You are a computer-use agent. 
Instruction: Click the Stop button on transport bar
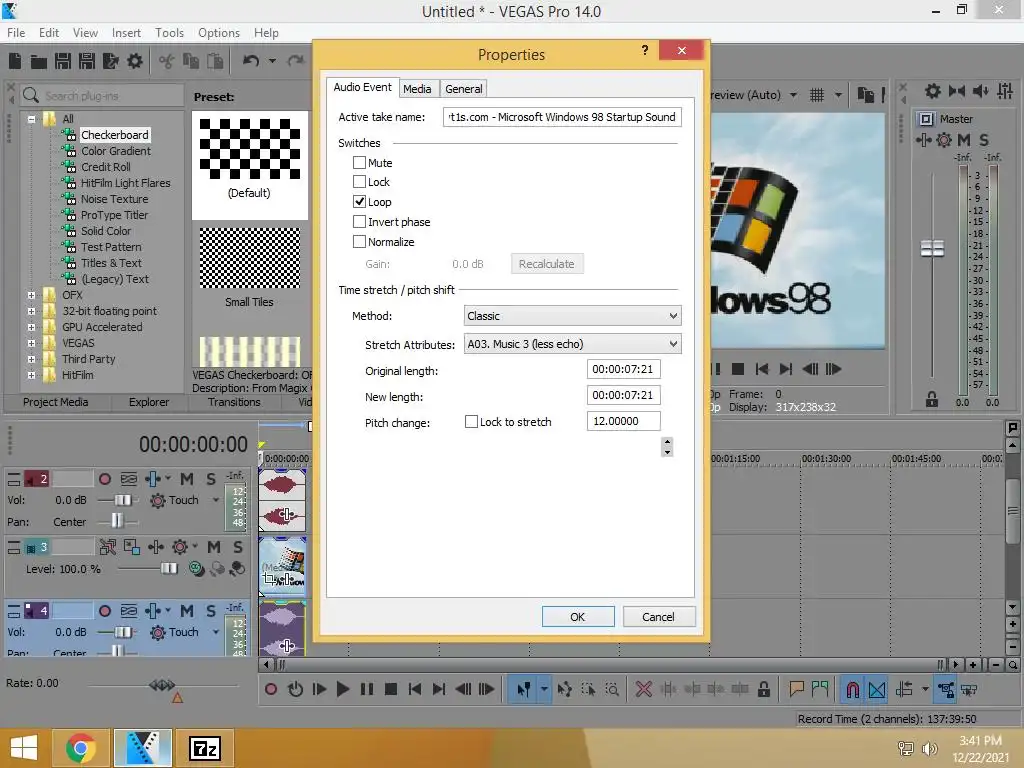(x=391, y=689)
